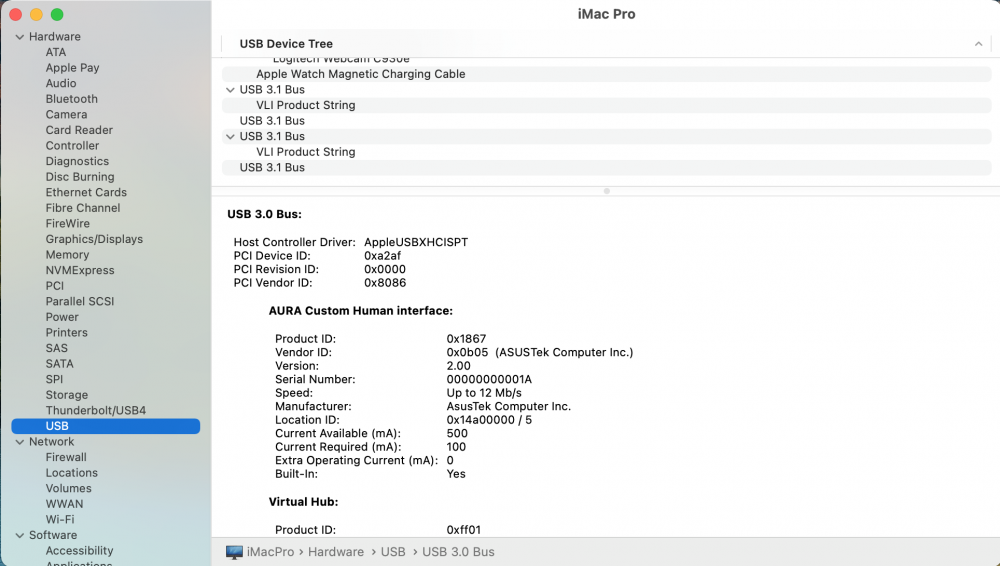The height and width of the screenshot is (566, 1000).
Task: Select Parallel SCSI in the sidebar
Action: (80, 302)
